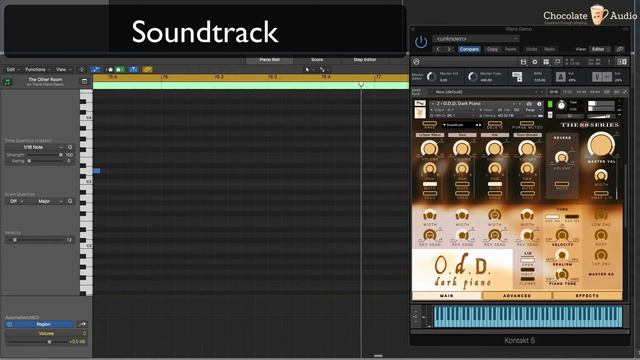The image size is (640, 360).
Task: Click Kontakt rack view icon
Action: coord(558,62)
